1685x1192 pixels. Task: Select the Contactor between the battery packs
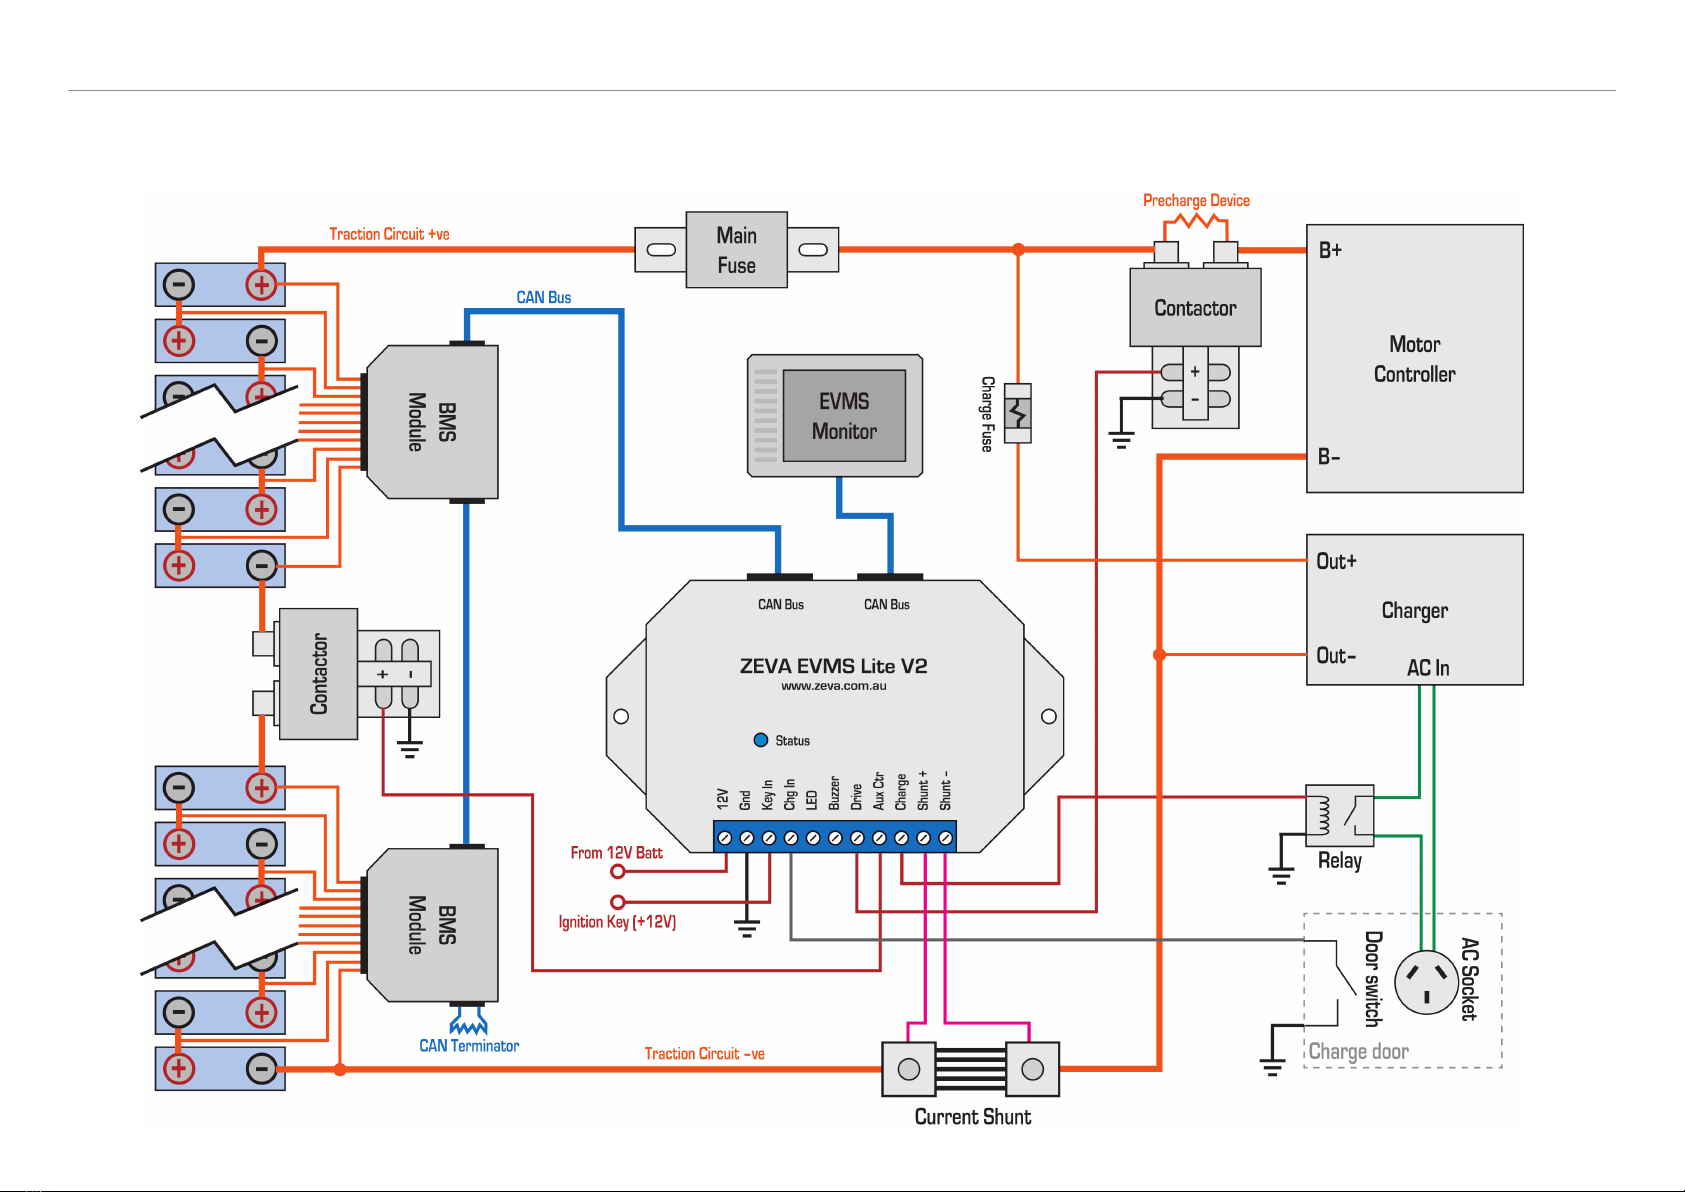point(318,674)
